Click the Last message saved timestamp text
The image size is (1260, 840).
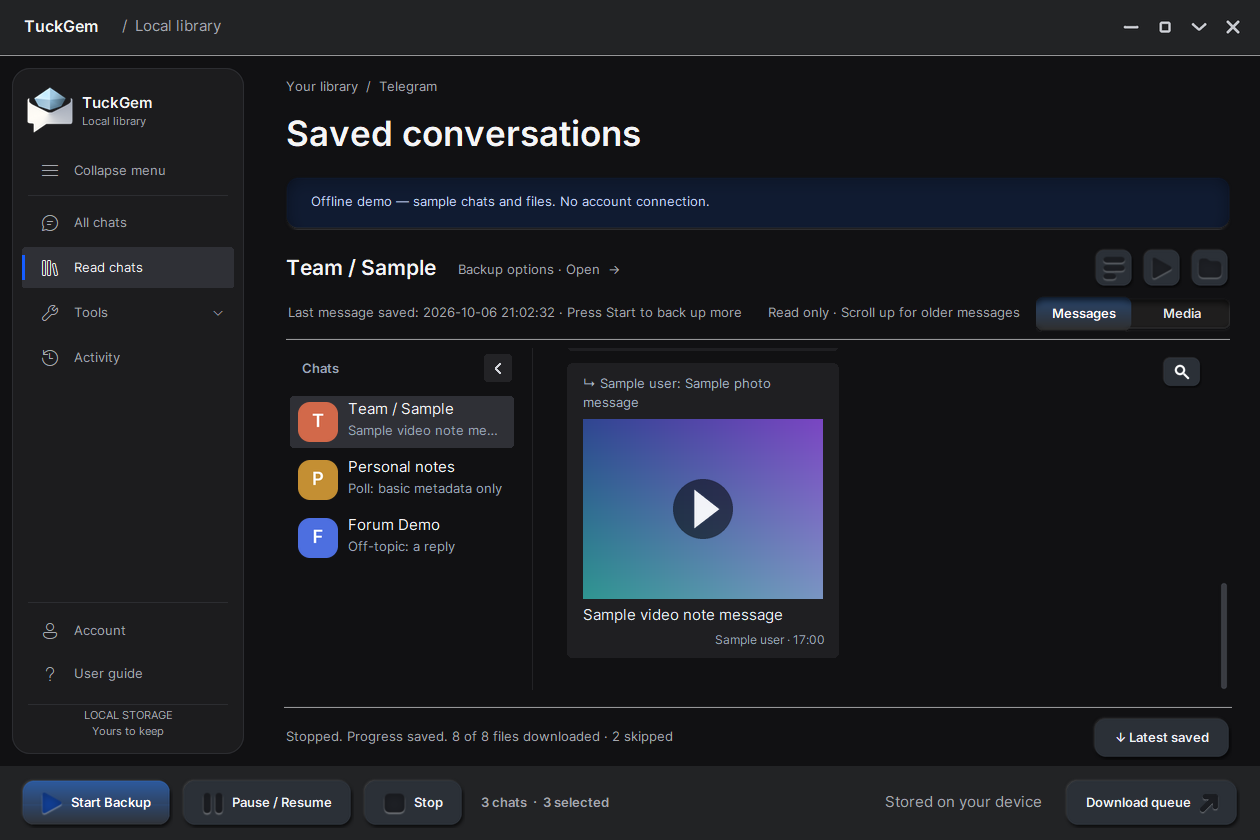(515, 312)
